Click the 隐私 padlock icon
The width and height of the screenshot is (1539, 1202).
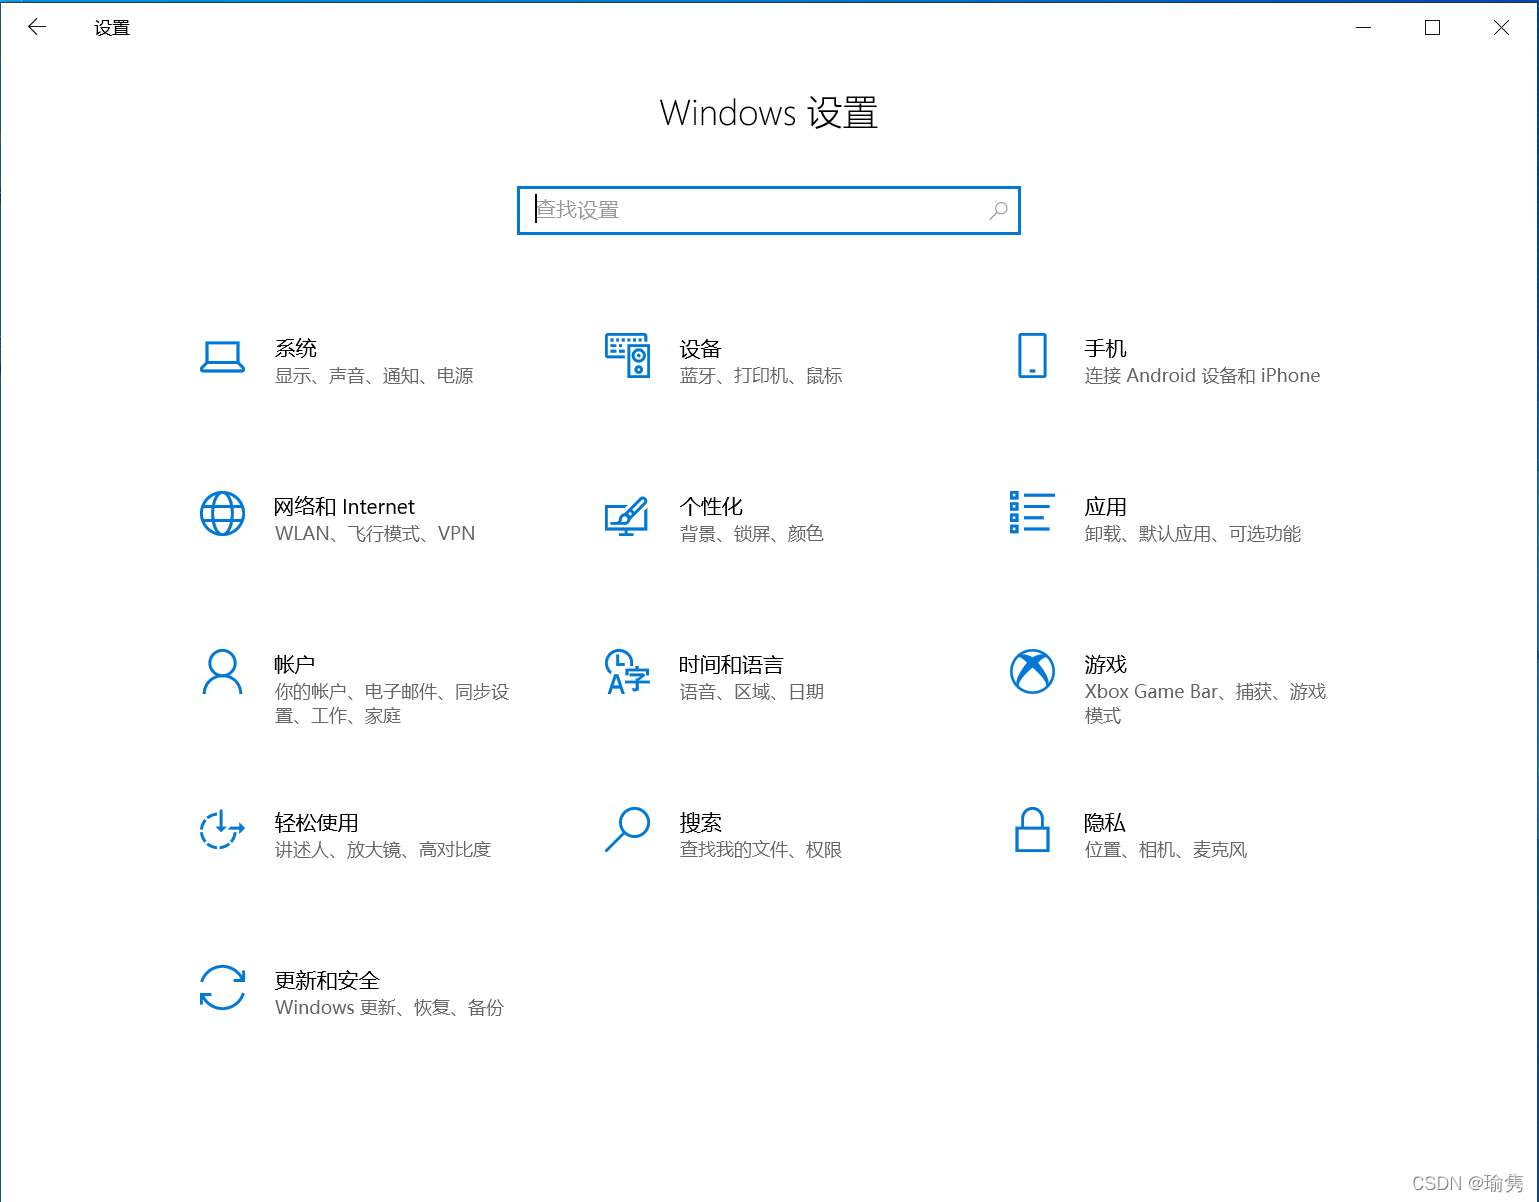[1032, 830]
